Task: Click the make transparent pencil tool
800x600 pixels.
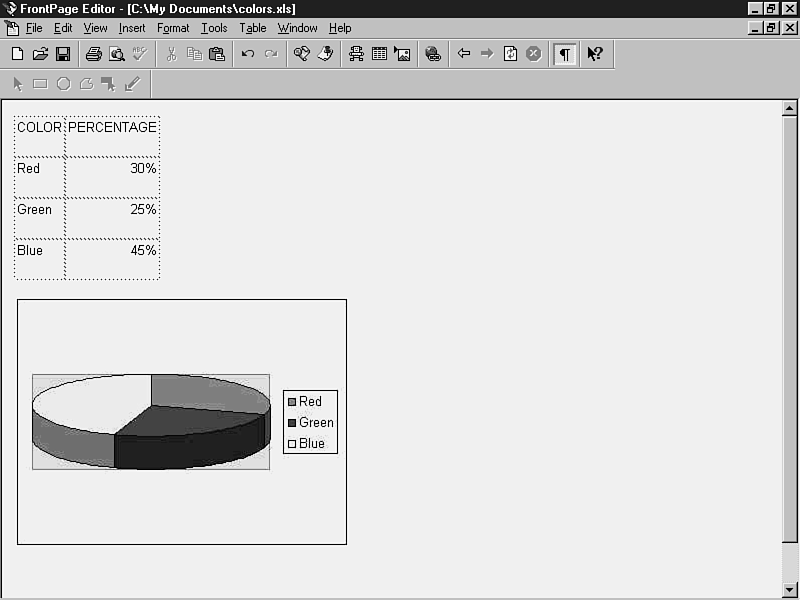Action: point(132,84)
